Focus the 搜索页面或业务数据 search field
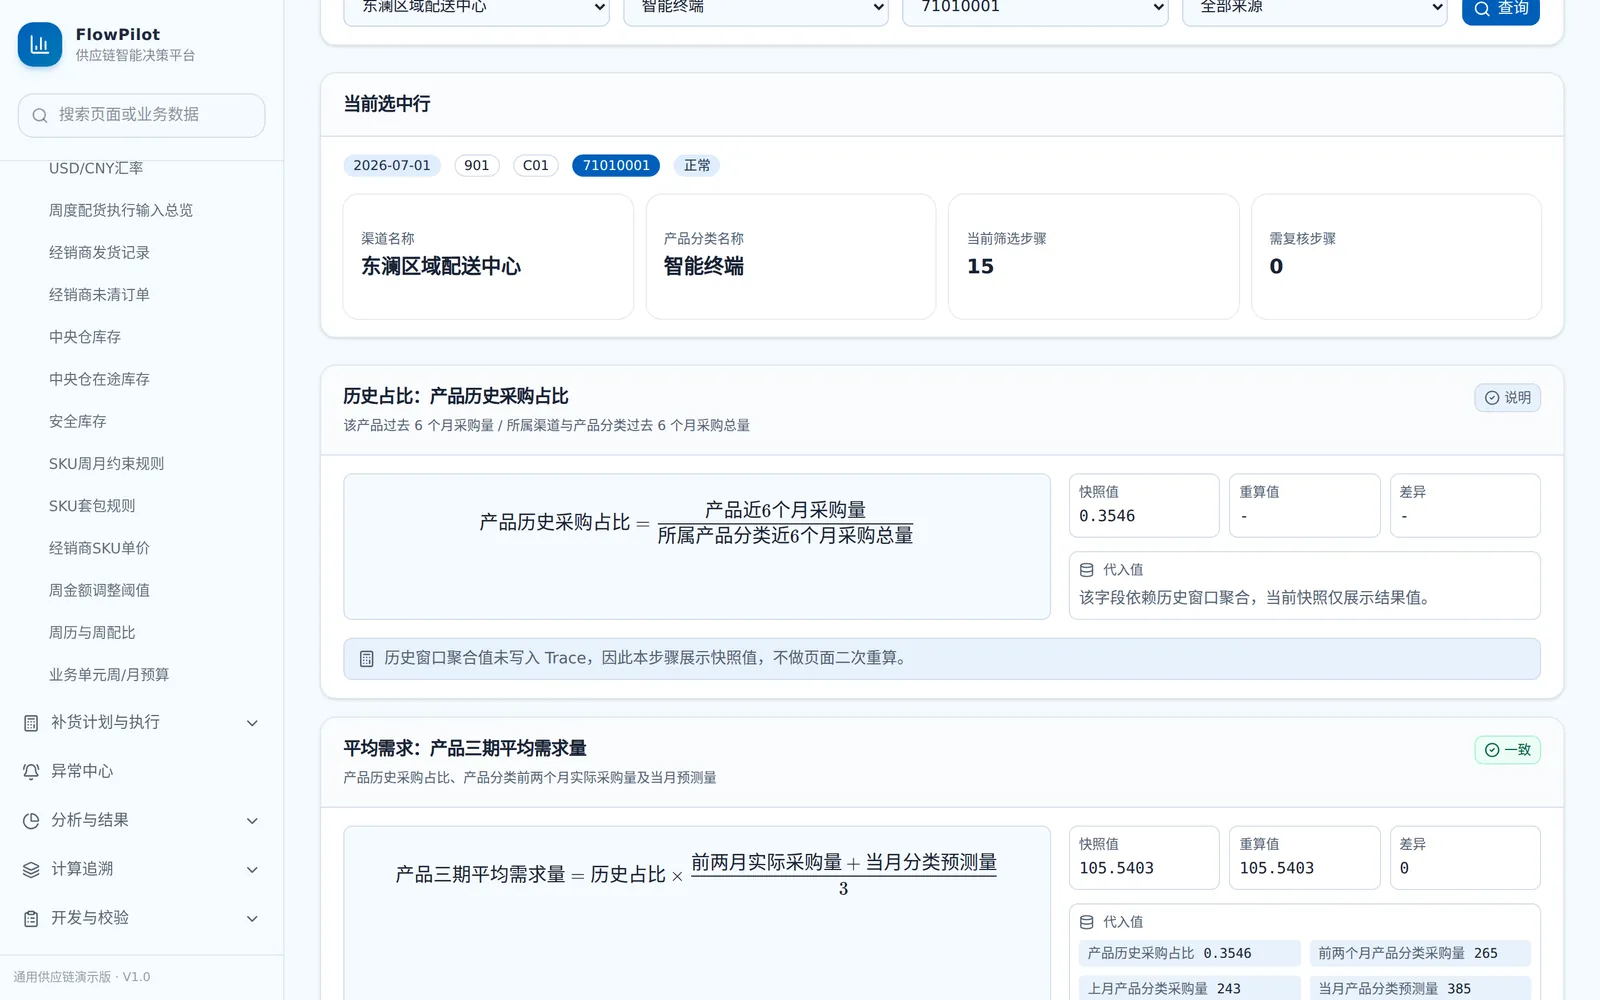 coord(141,116)
